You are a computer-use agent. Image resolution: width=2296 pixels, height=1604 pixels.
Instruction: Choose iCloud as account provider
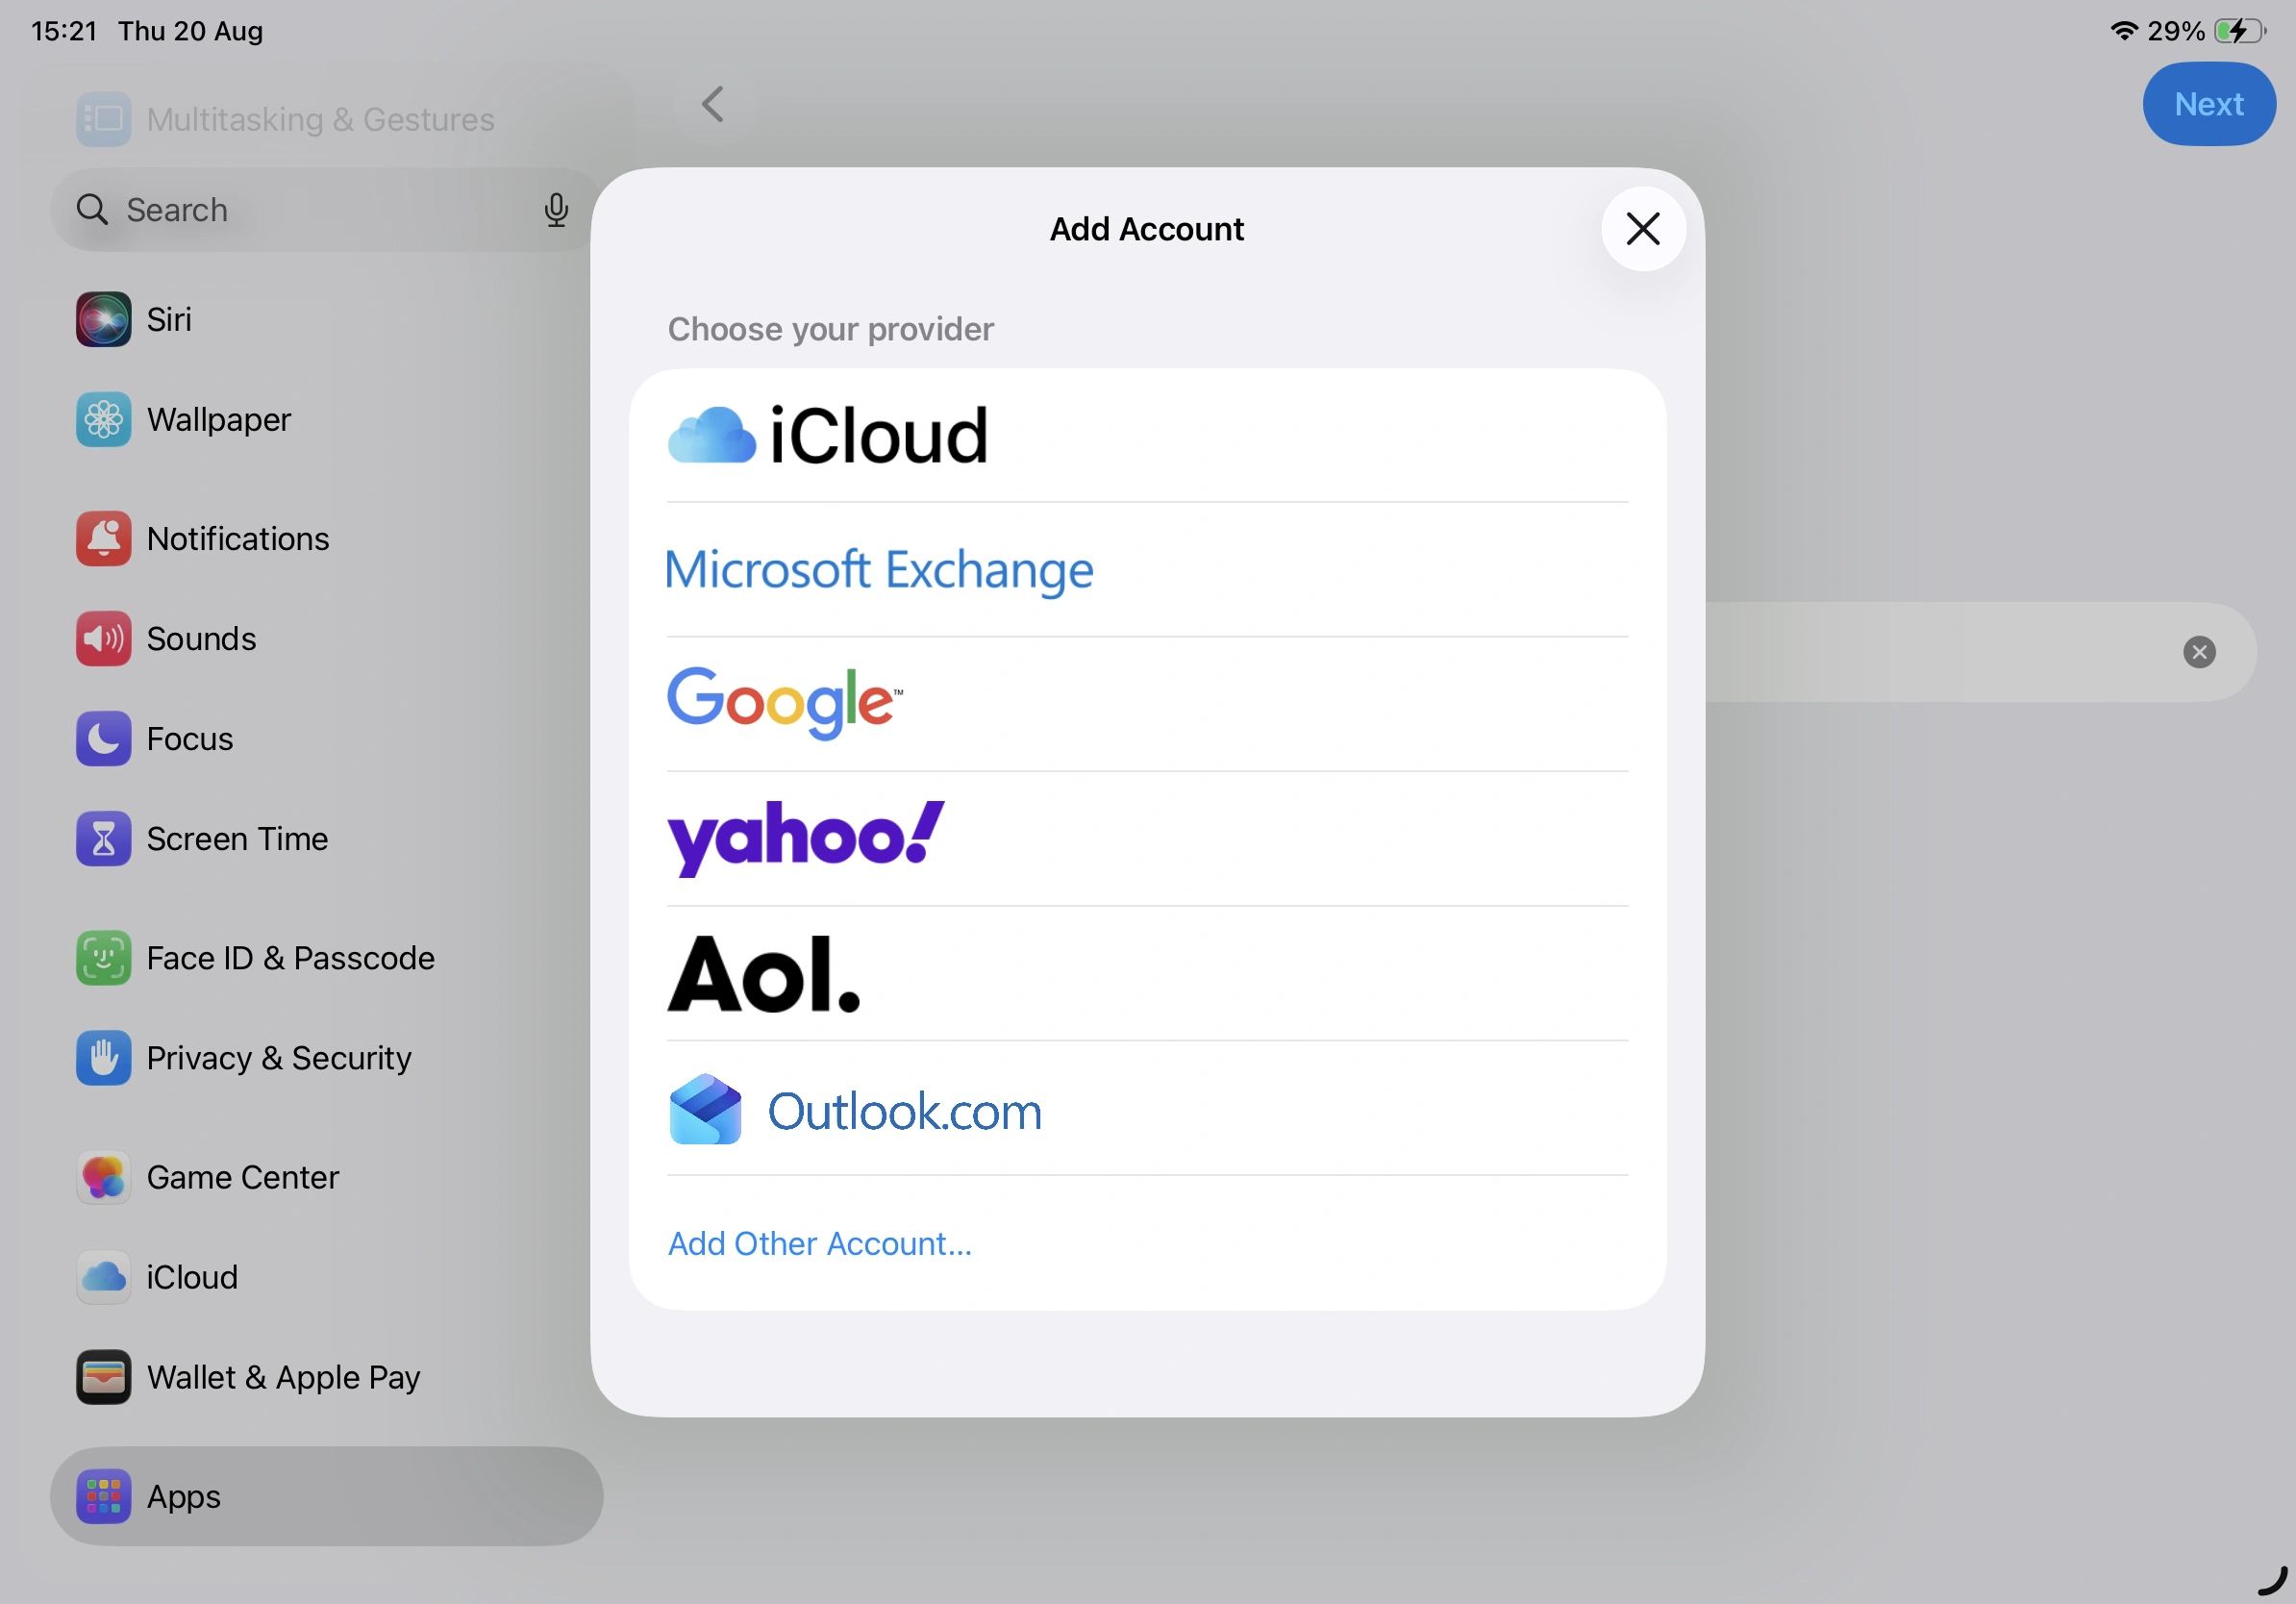coord(1147,436)
